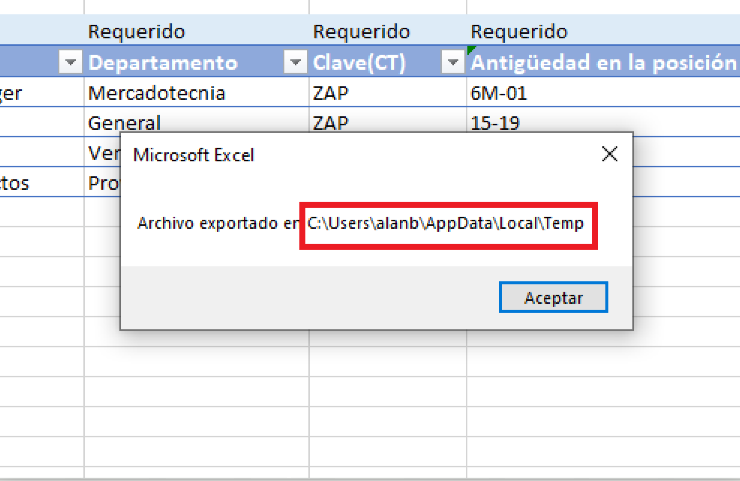Select Requerido label above Antigüedad
Image resolution: width=740 pixels, height=481 pixels.
click(x=519, y=32)
